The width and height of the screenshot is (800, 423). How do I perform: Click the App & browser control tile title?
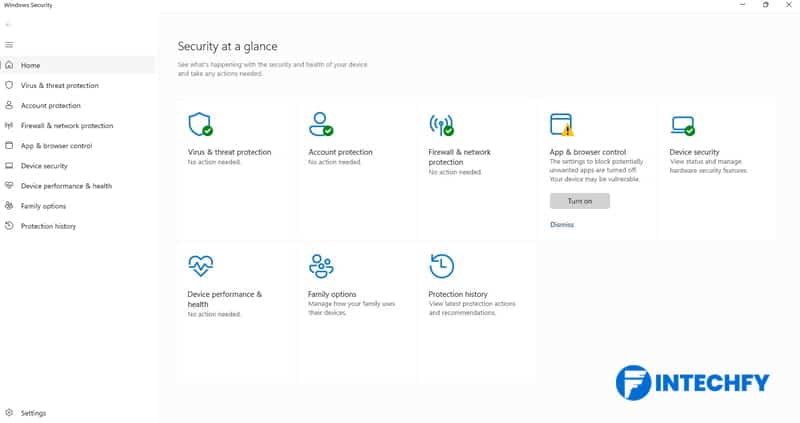coord(588,152)
